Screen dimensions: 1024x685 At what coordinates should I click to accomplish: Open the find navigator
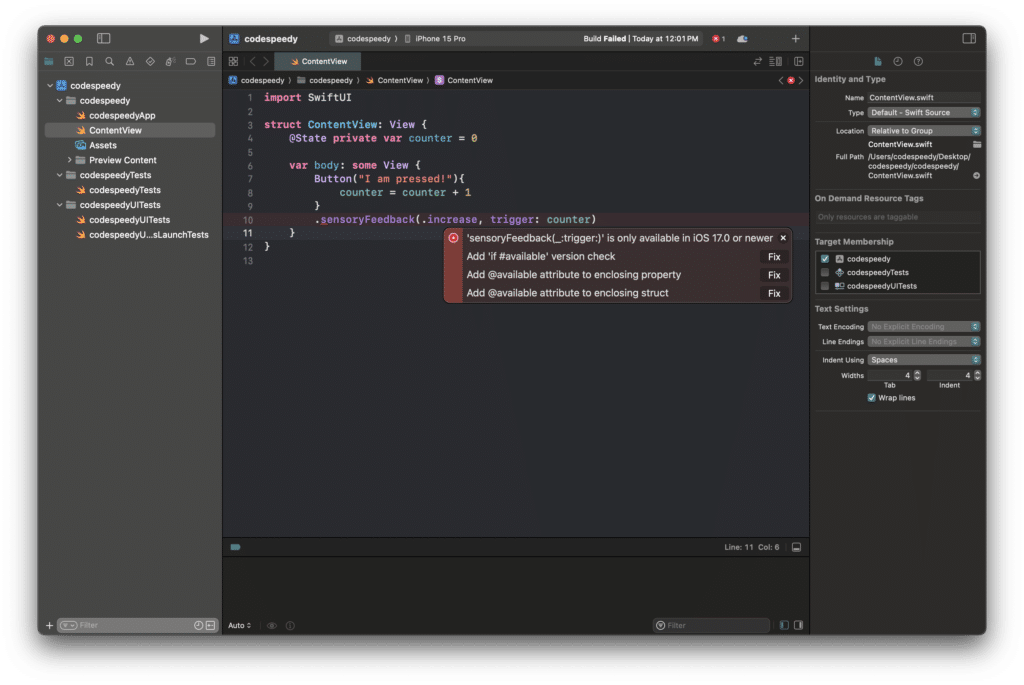(x=110, y=61)
